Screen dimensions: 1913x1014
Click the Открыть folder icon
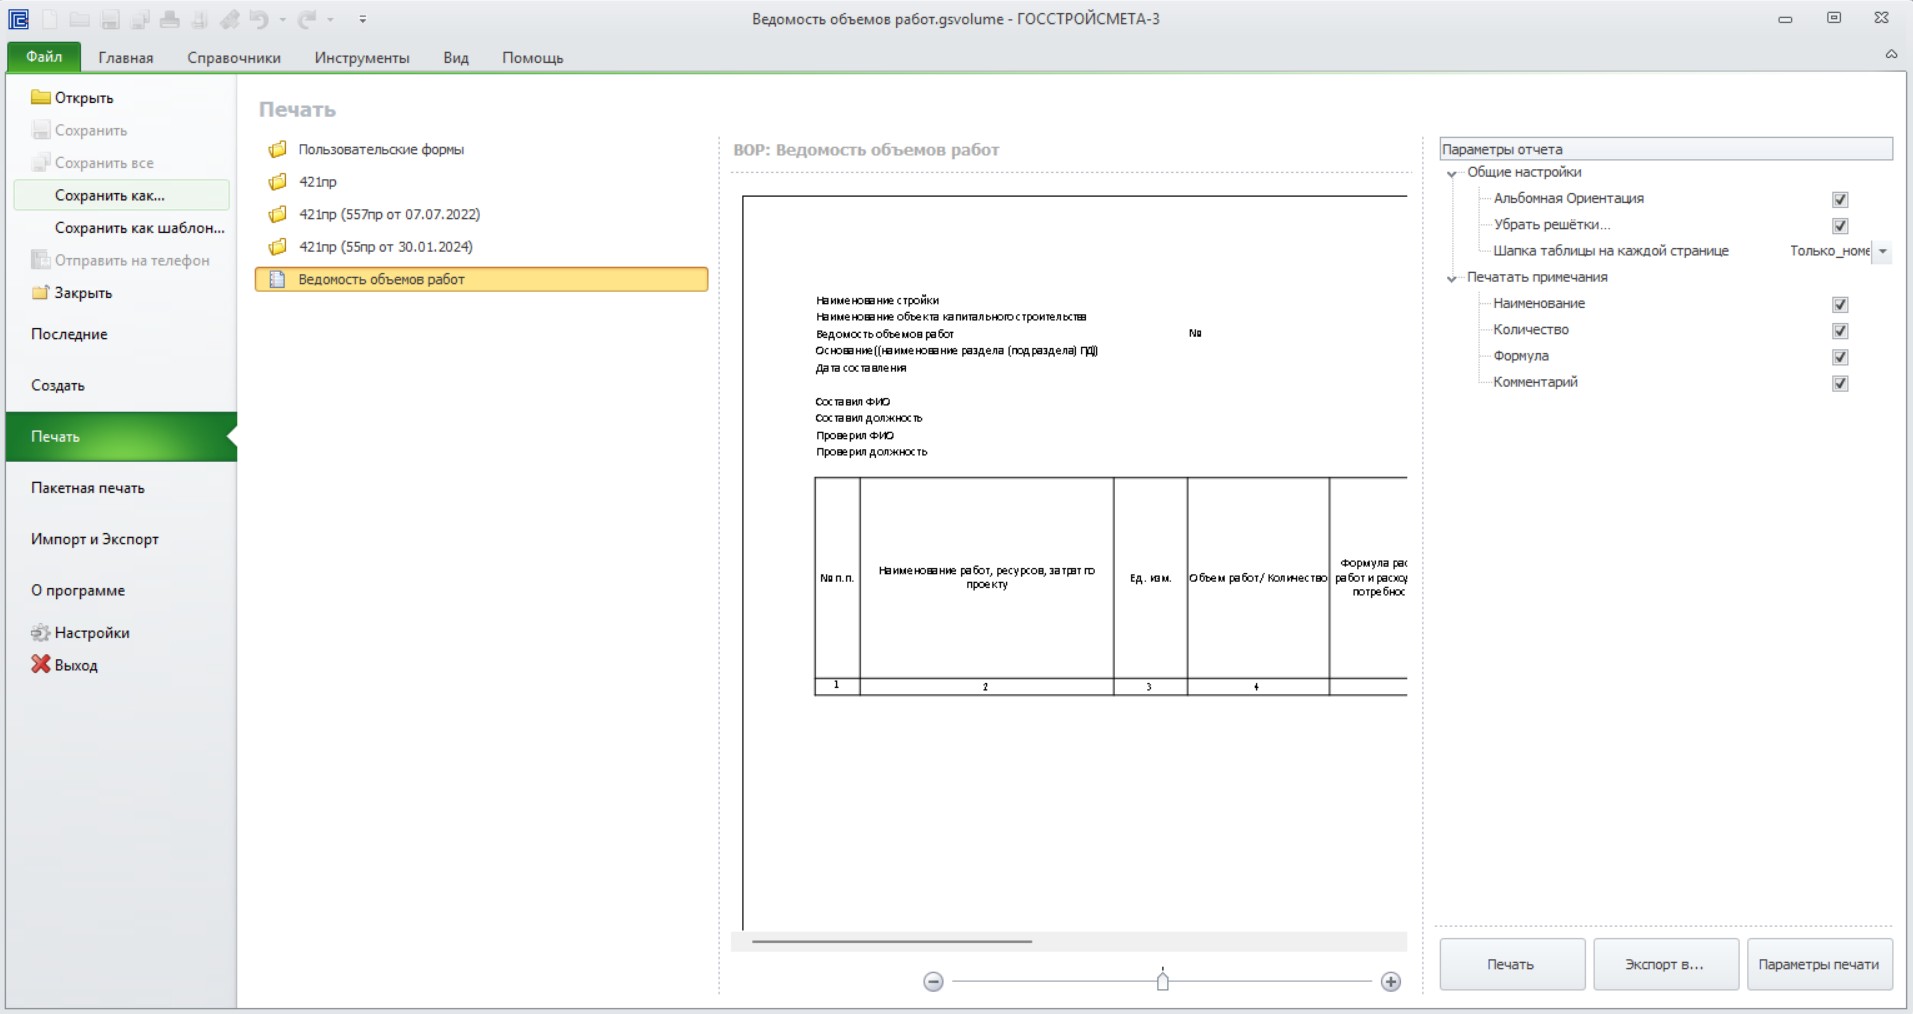coord(41,97)
